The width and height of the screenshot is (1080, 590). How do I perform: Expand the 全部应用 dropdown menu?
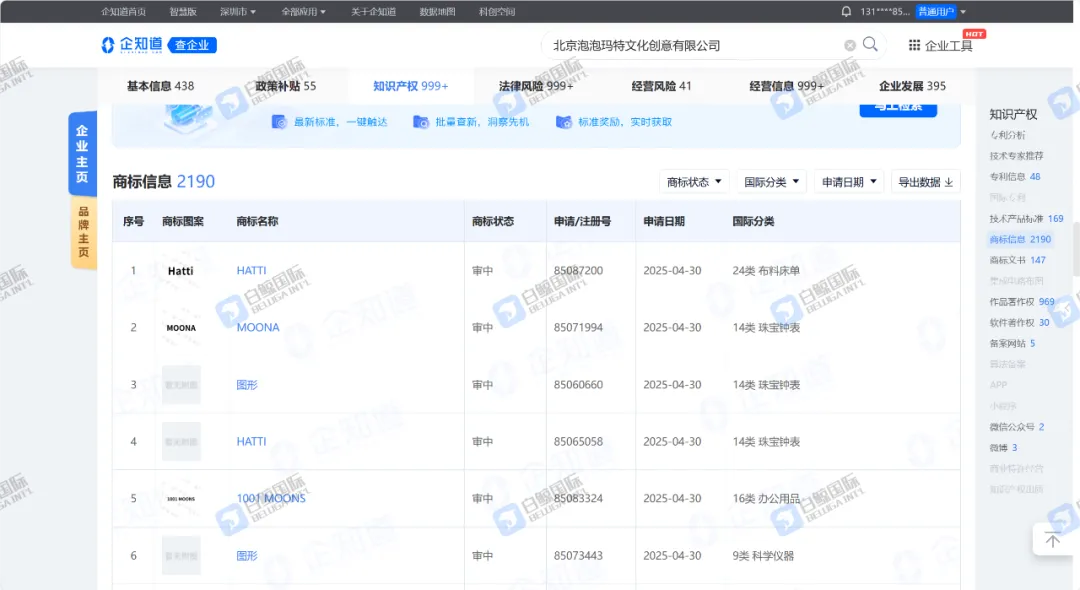click(303, 12)
